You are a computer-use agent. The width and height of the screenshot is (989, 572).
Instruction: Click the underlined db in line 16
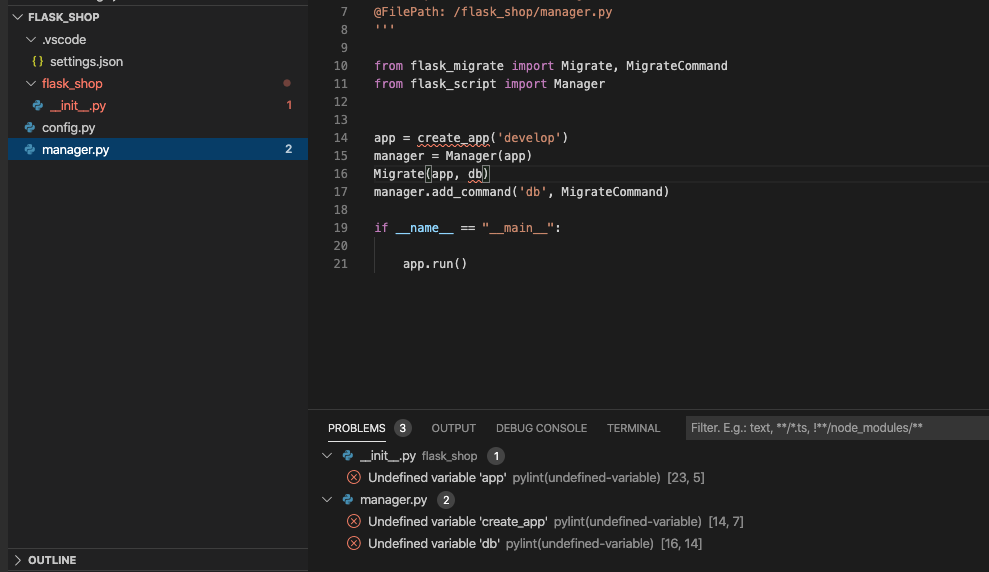tap(475, 173)
